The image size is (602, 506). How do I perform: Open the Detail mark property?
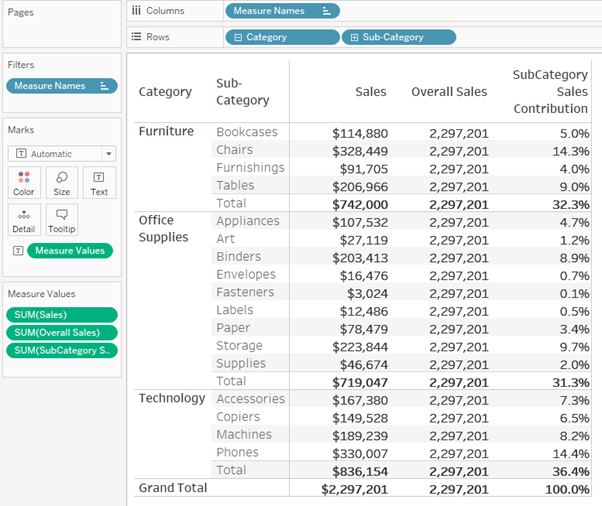click(x=24, y=219)
